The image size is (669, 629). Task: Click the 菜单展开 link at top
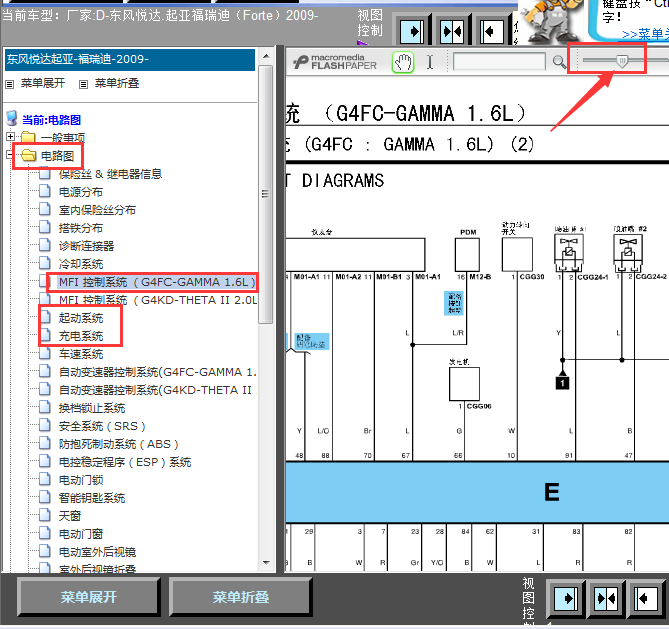click(x=43, y=83)
